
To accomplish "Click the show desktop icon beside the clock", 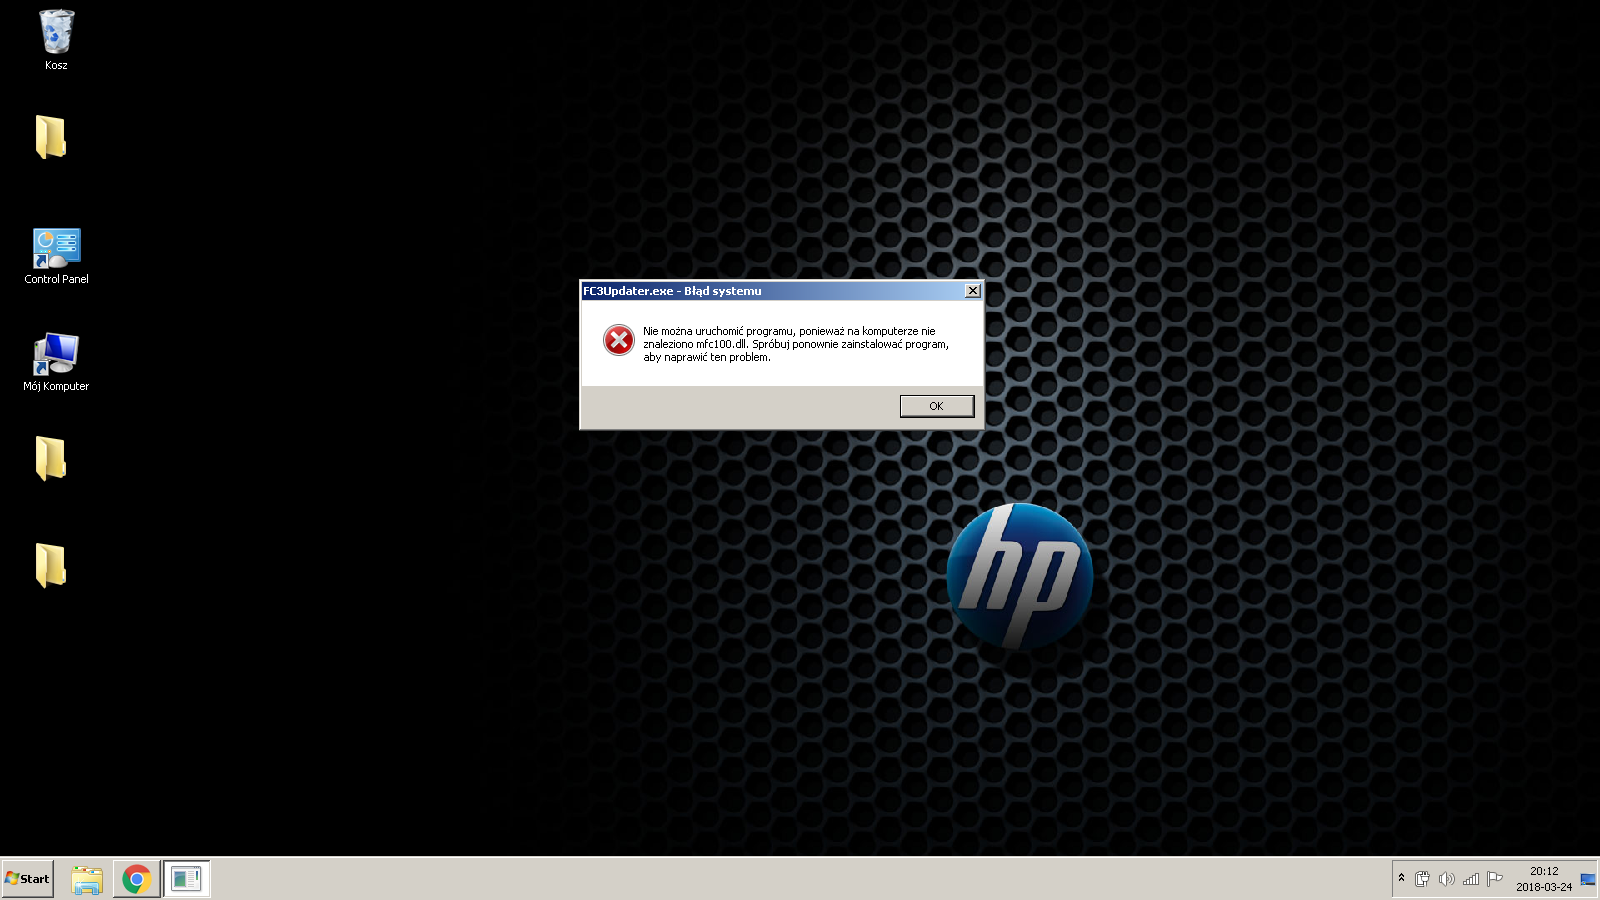I will pyautogui.click(x=1588, y=879).
